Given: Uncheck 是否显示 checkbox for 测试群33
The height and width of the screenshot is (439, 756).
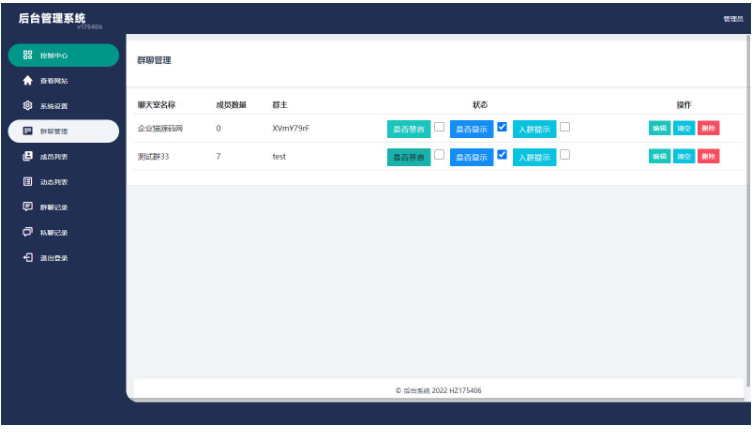Looking at the screenshot, I should tap(503, 155).
